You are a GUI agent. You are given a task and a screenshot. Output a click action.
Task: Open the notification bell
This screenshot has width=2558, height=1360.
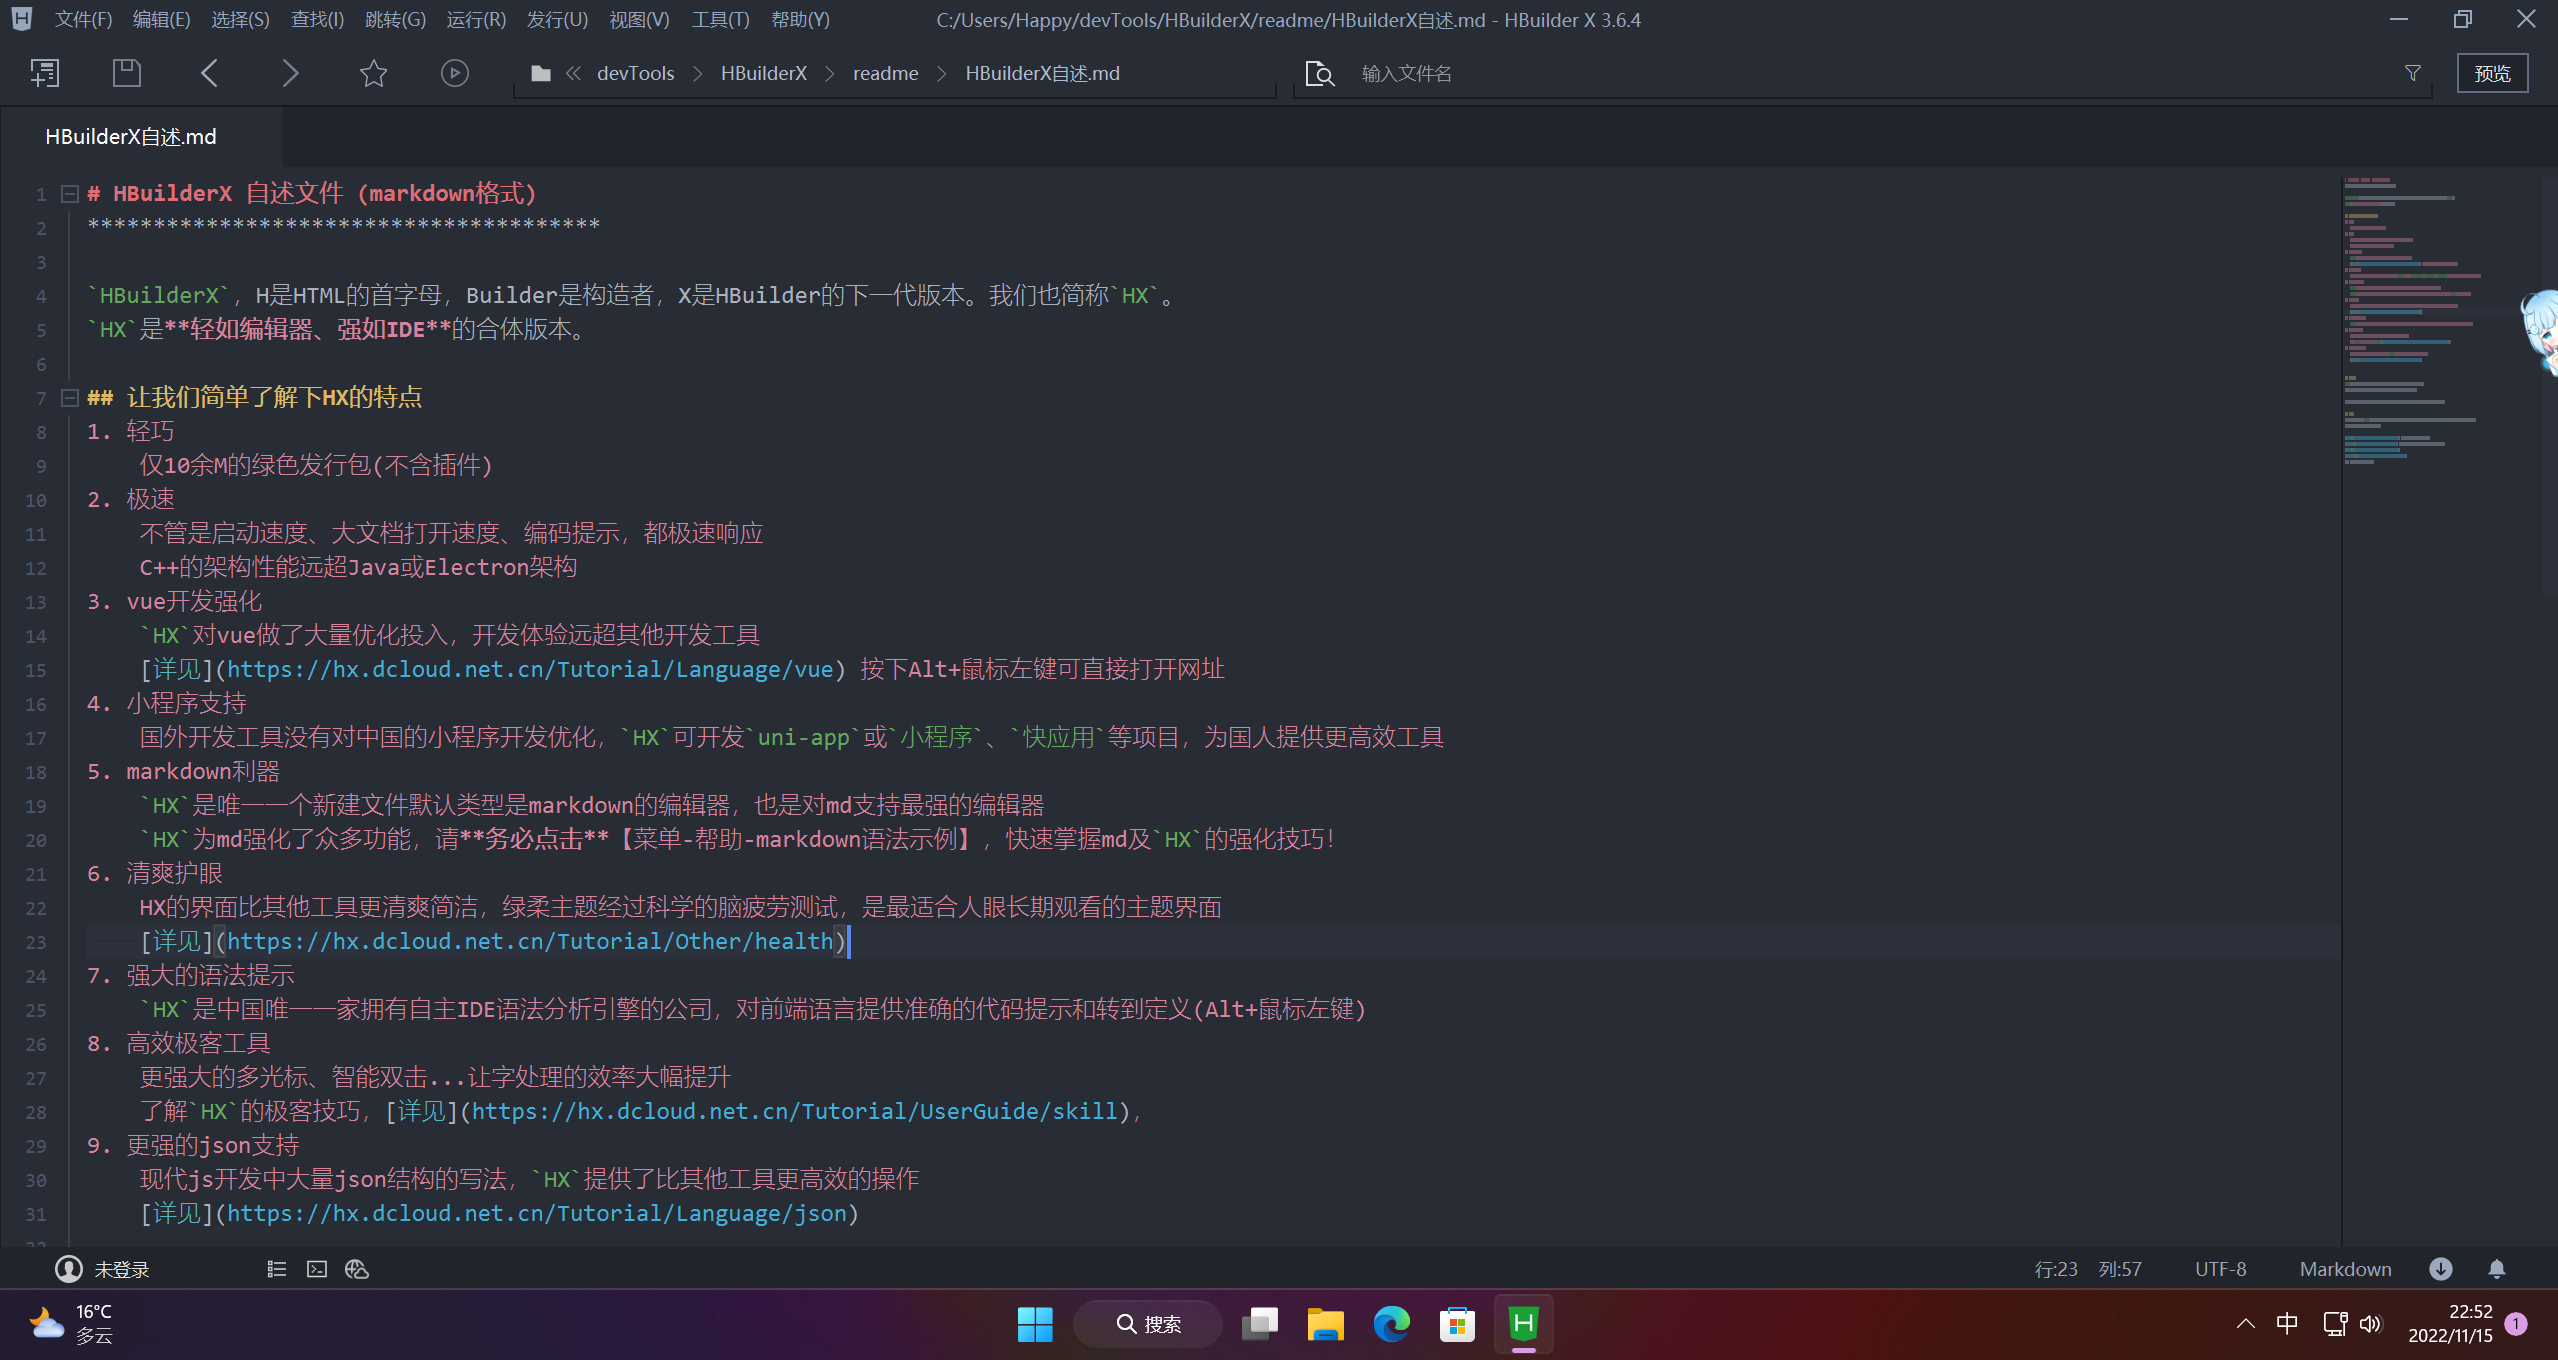(x=2496, y=1268)
